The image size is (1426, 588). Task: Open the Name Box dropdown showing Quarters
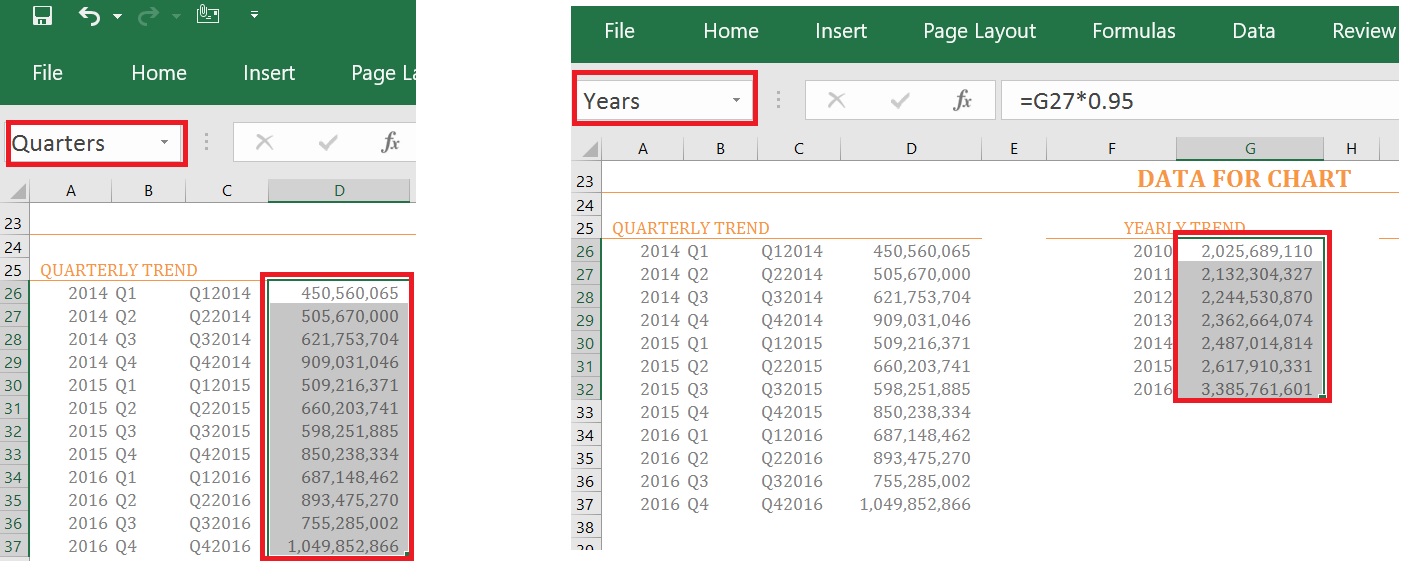tap(165, 143)
